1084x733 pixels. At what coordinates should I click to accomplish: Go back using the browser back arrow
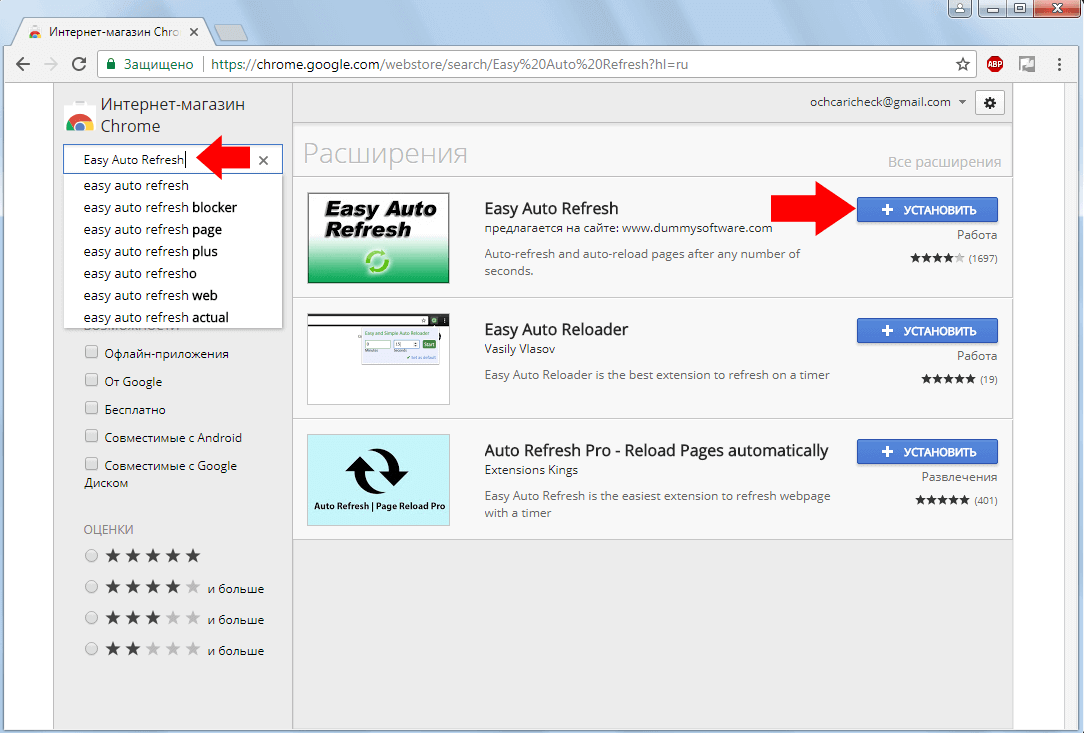click(23, 64)
